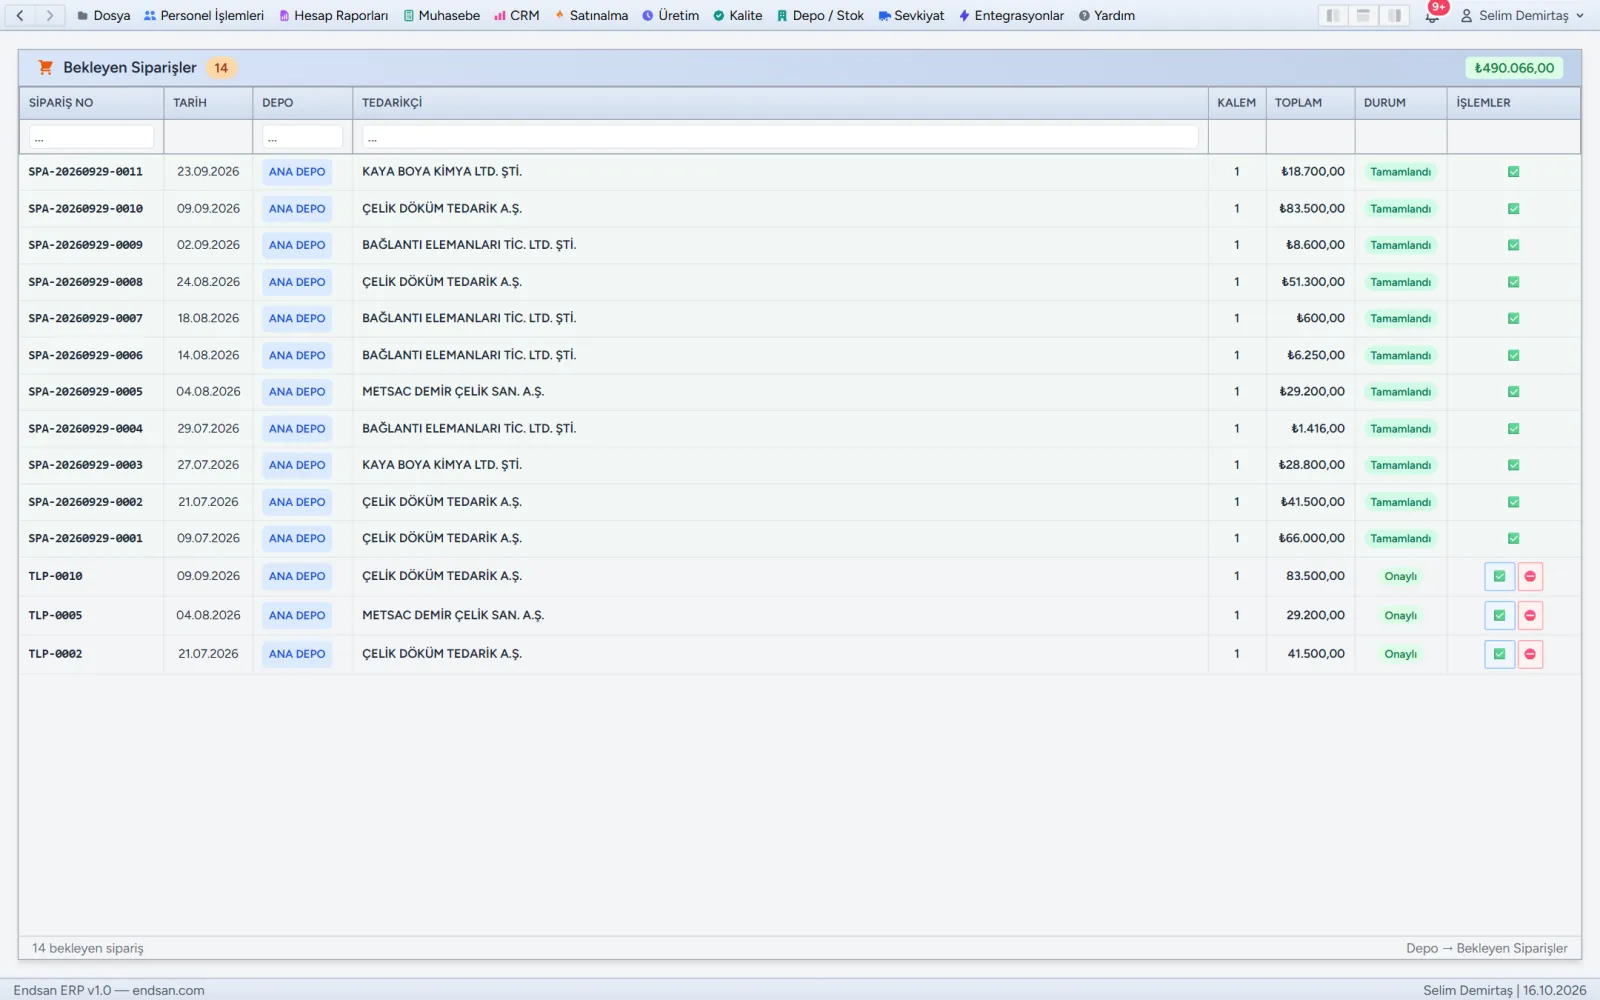Click check icon for SPA-20260929-0005
This screenshot has height=1000, width=1600.
pyautogui.click(x=1513, y=392)
